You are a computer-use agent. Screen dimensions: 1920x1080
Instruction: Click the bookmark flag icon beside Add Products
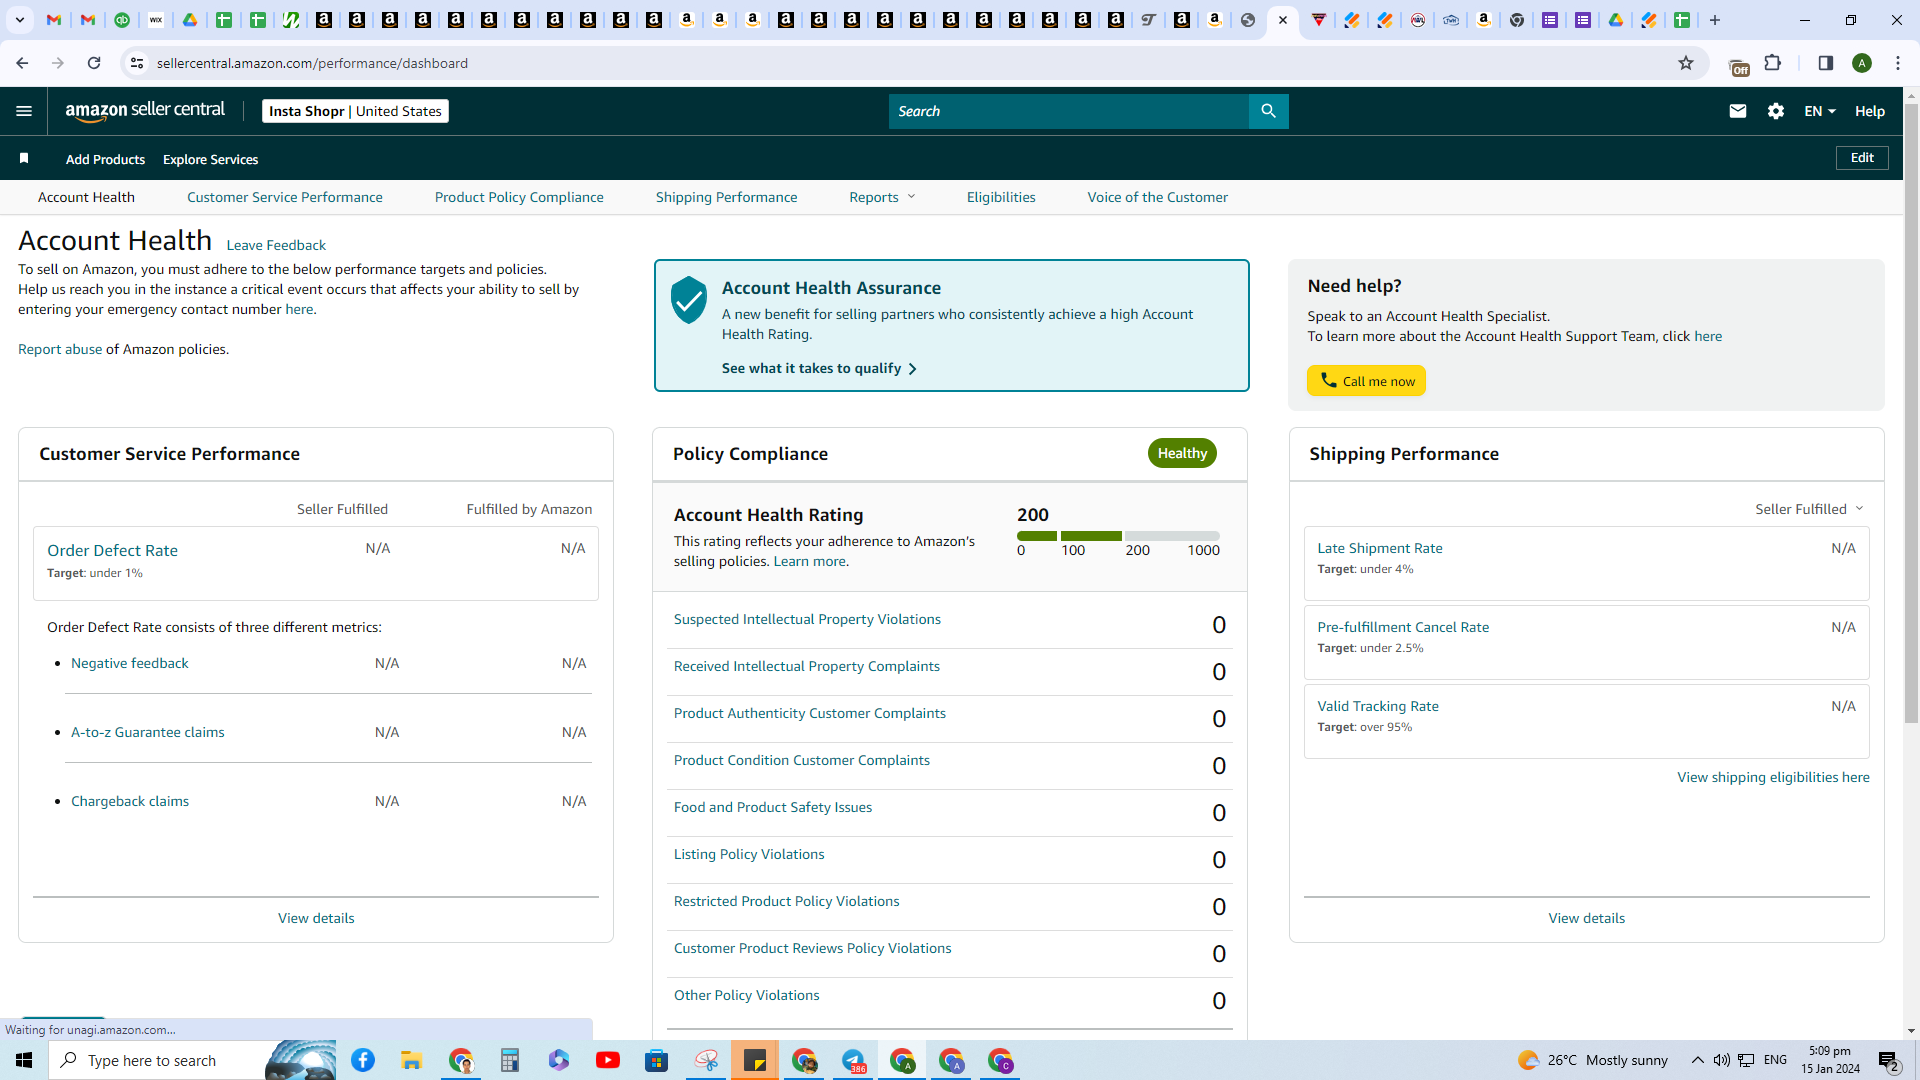coord(24,158)
